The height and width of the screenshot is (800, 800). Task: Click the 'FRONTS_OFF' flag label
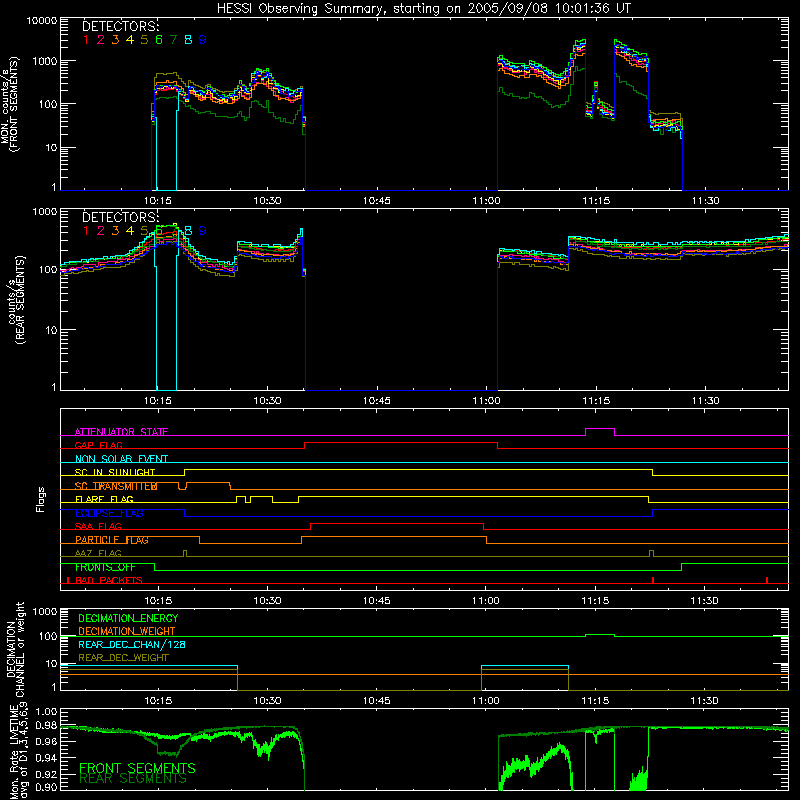[x=105, y=567]
